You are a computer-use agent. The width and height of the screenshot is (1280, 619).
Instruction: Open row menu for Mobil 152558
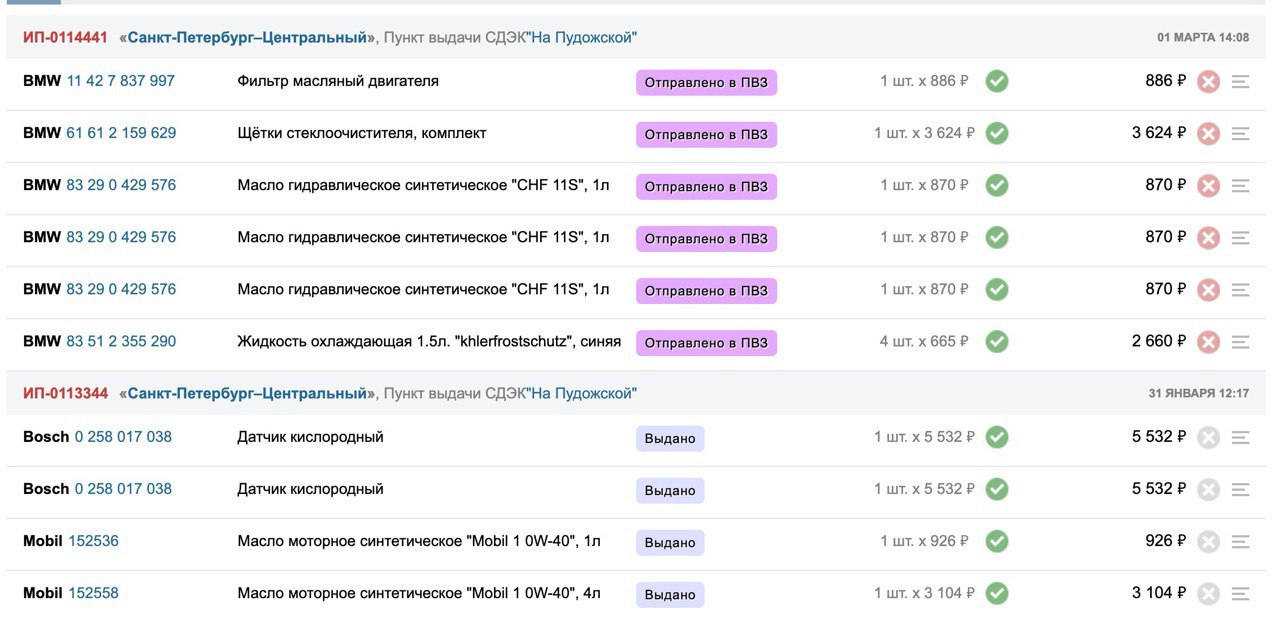point(1241,594)
